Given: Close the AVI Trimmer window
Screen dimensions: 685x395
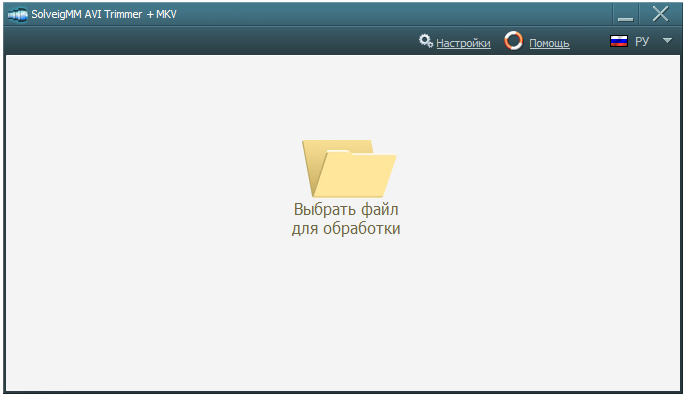Looking at the screenshot, I should [660, 14].
